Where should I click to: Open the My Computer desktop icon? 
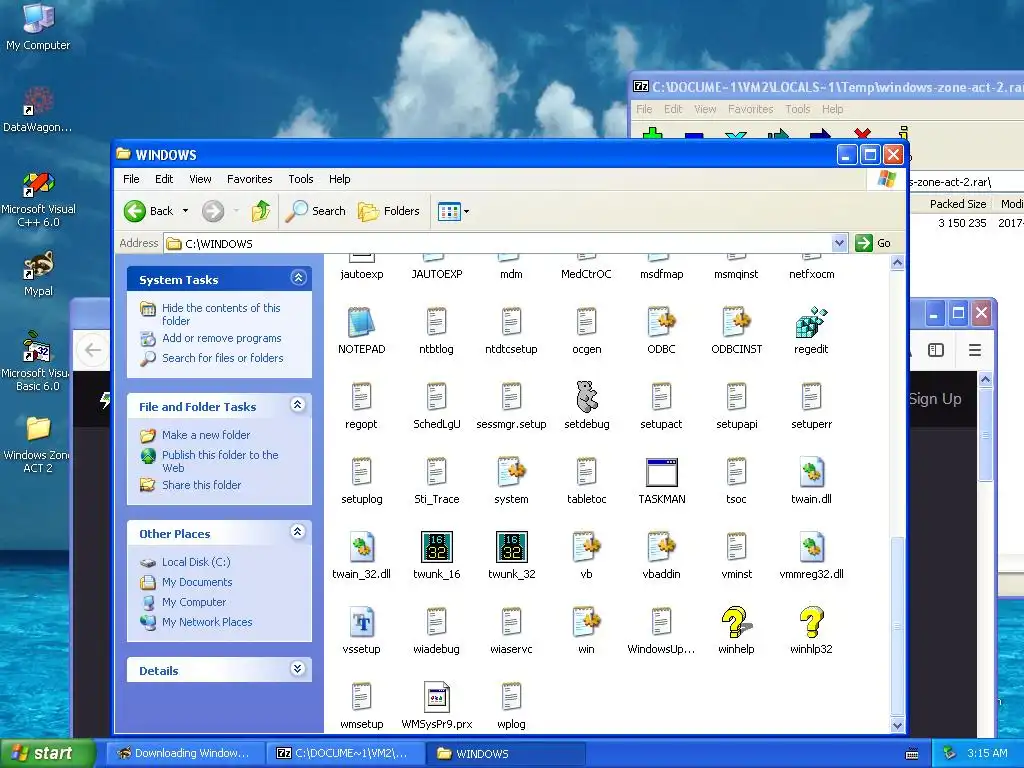[38, 26]
